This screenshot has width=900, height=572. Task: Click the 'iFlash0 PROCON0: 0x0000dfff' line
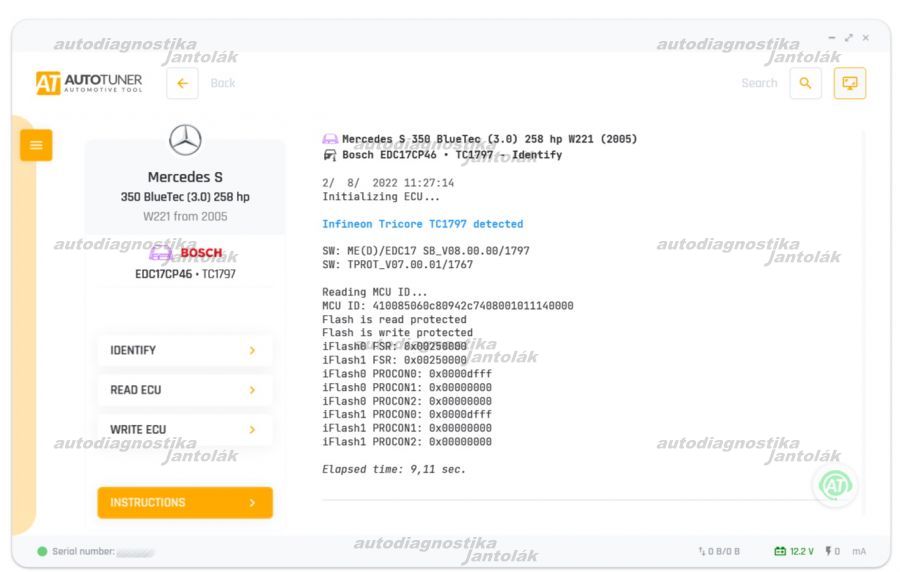point(407,373)
